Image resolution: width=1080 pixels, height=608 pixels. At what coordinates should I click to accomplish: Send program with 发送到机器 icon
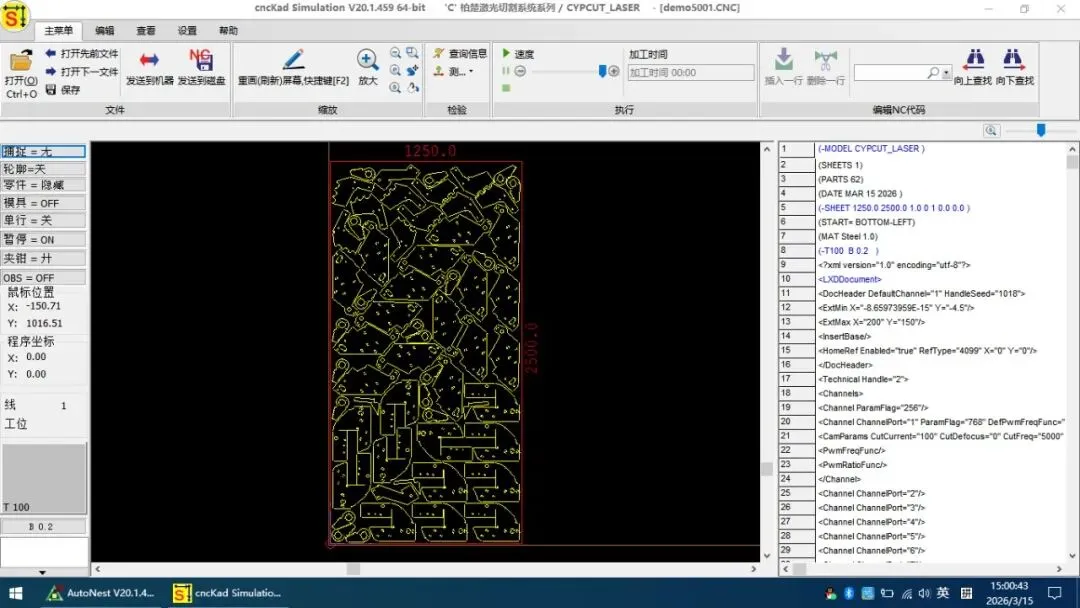(x=149, y=60)
